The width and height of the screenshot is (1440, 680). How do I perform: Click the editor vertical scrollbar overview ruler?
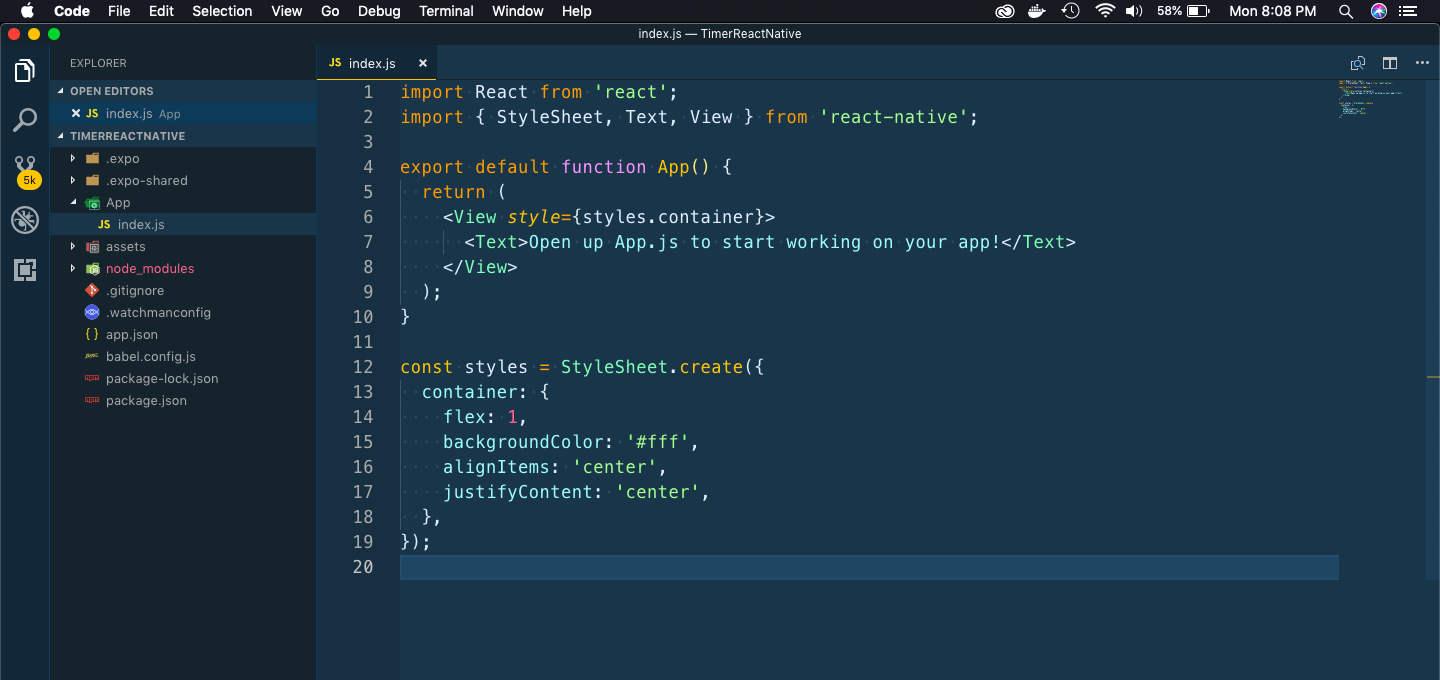pos(1433,330)
